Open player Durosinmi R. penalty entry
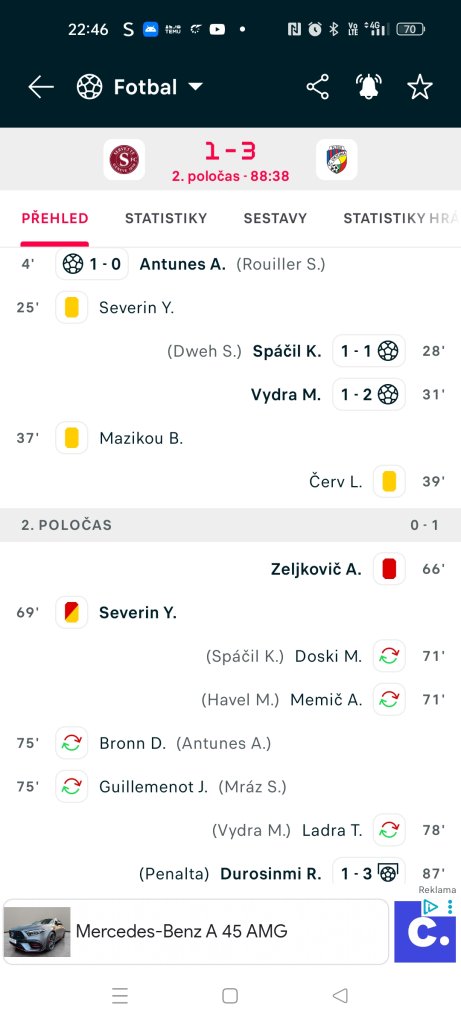 (x=270, y=873)
